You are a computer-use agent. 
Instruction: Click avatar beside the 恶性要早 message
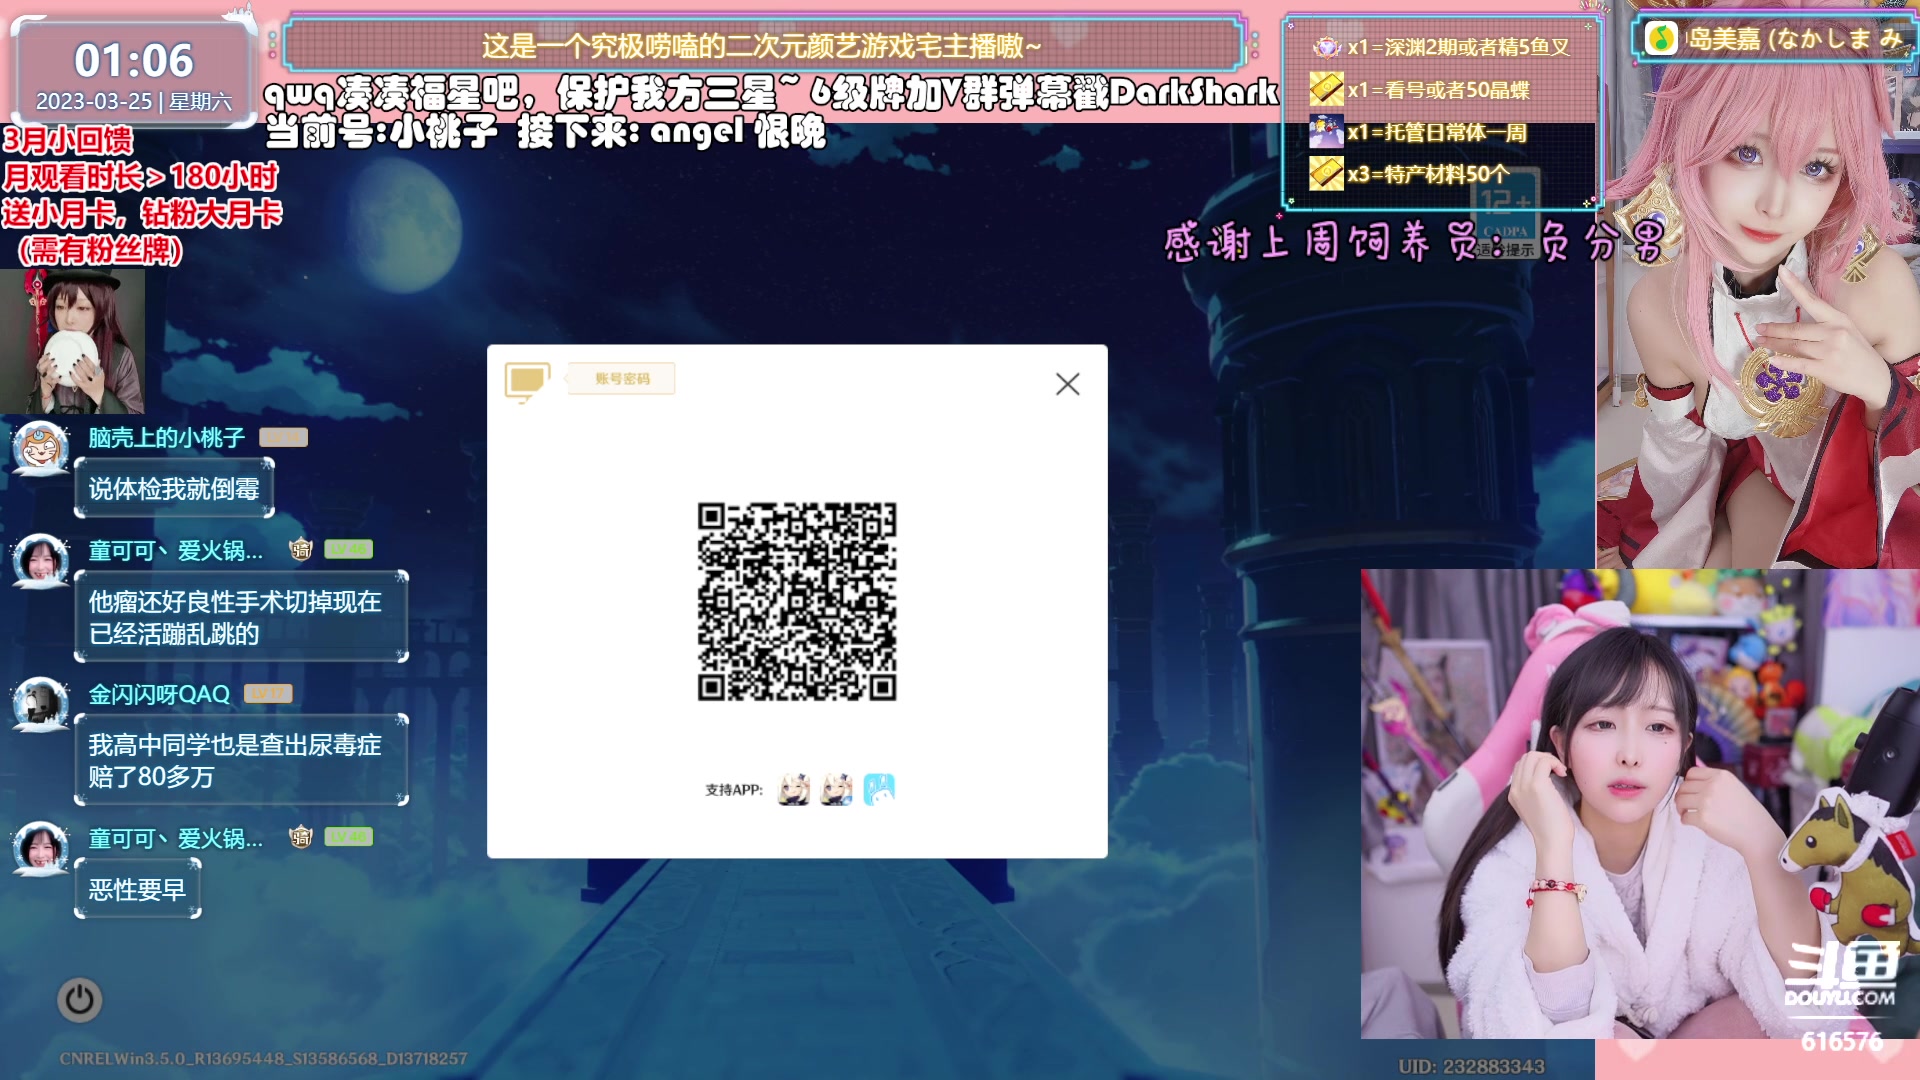point(40,849)
